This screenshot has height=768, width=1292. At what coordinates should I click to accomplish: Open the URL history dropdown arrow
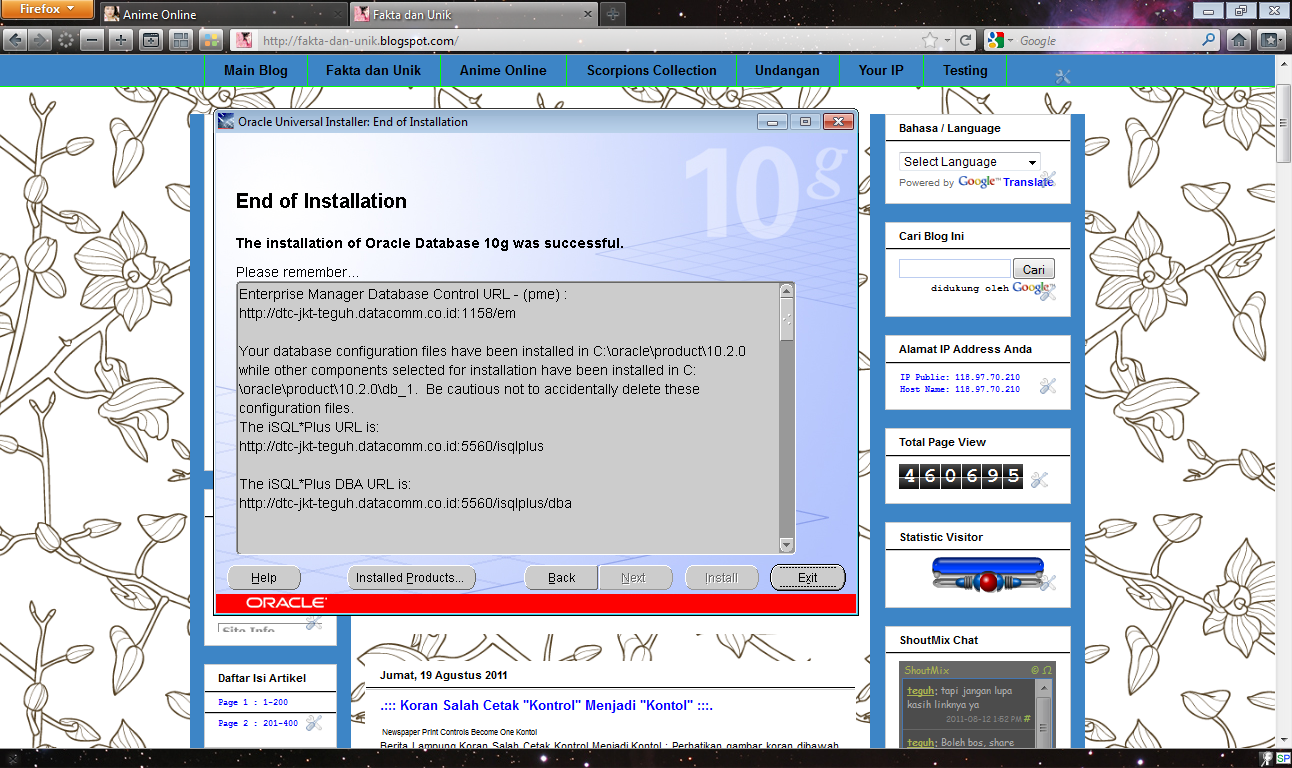click(x=948, y=41)
